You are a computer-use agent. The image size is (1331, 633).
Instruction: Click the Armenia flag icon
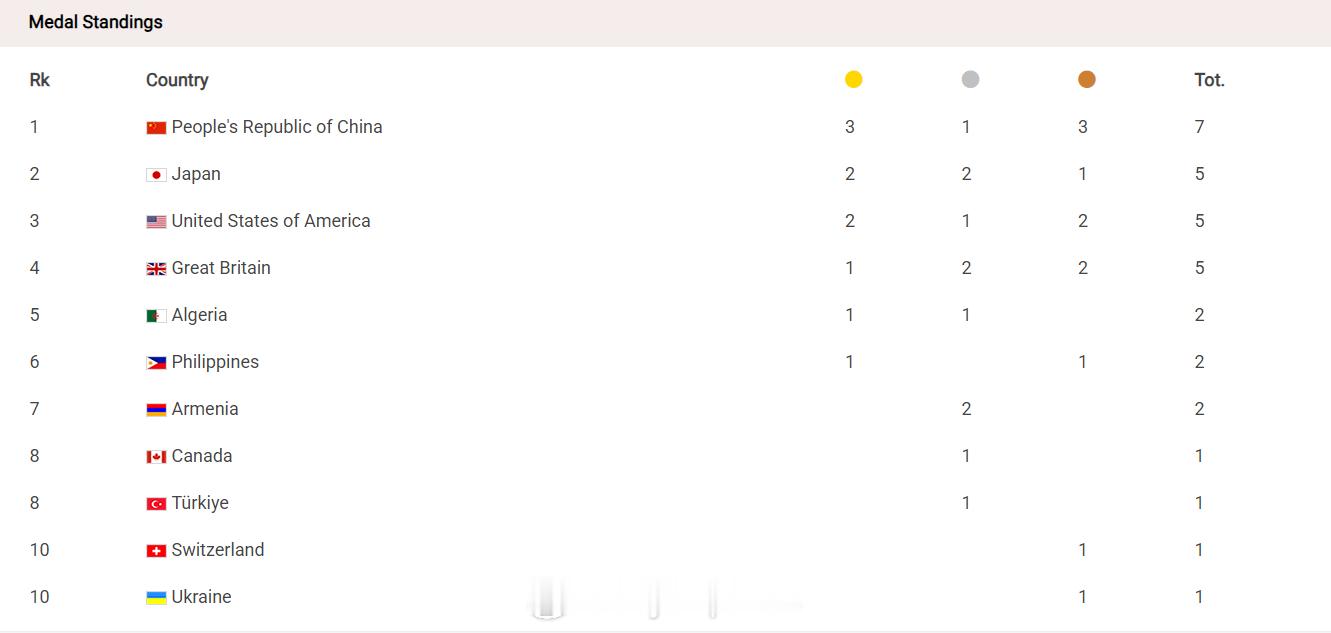pos(156,410)
